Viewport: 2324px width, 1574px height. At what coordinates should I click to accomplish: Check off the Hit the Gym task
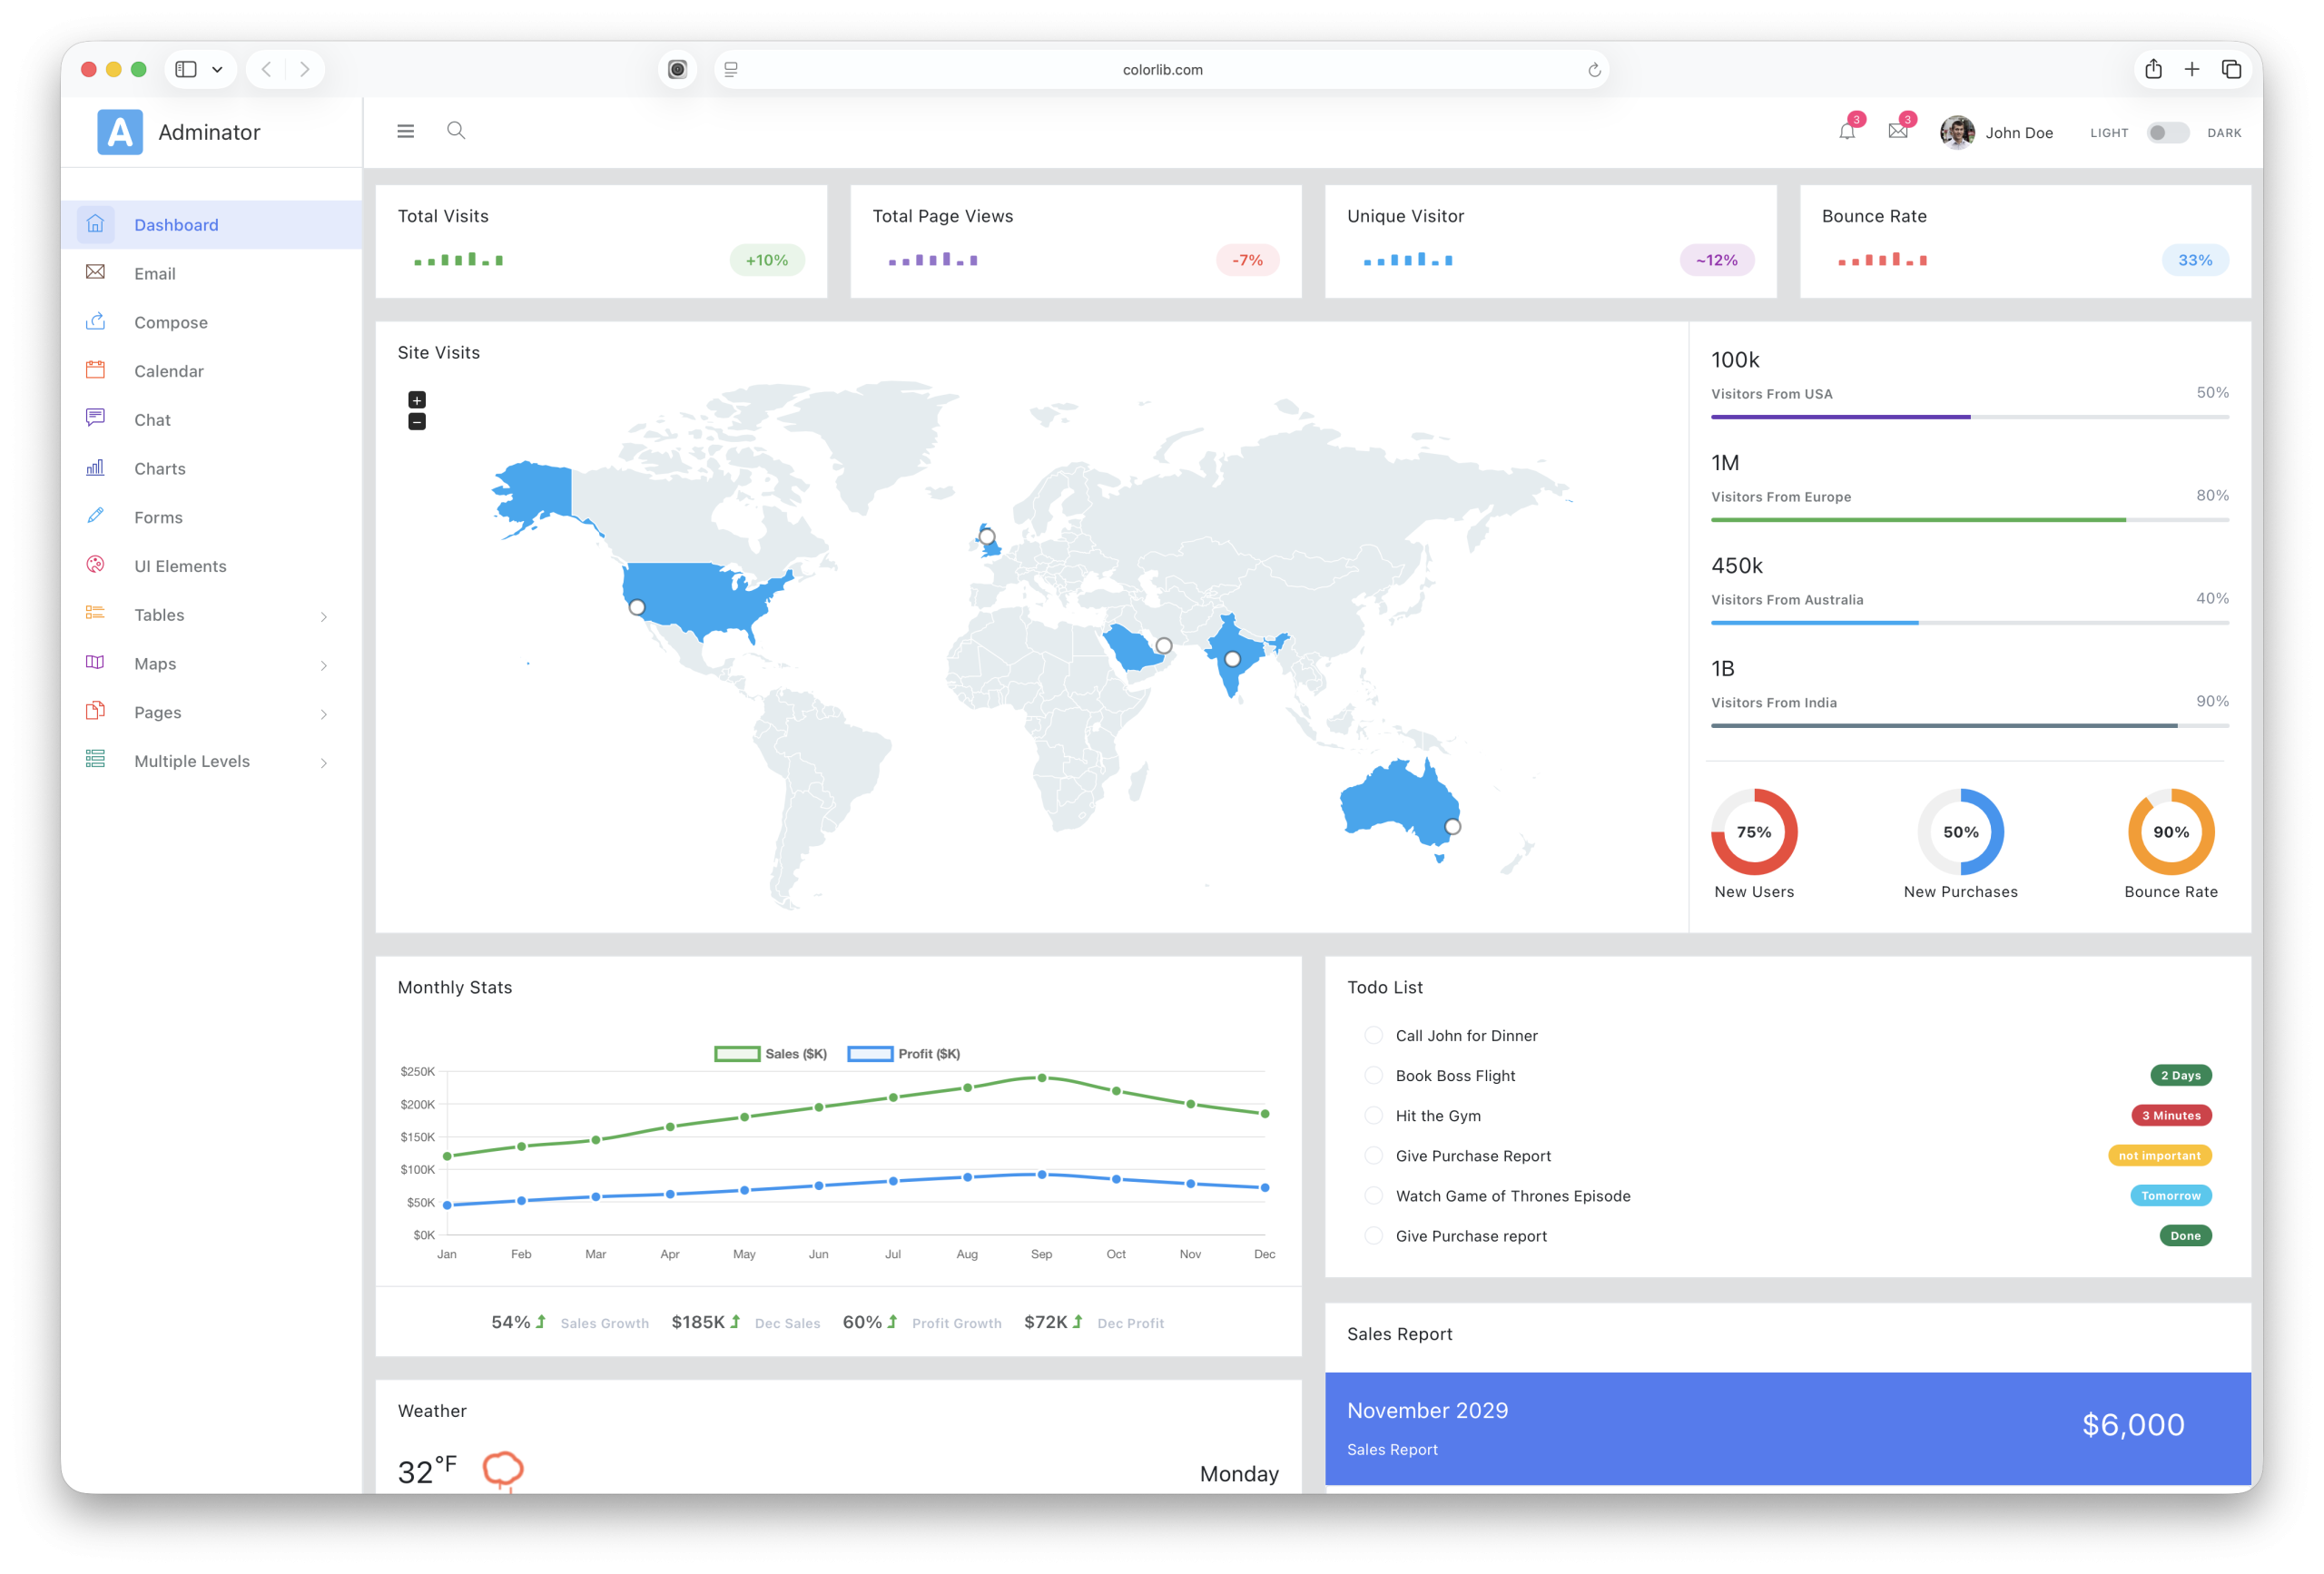pos(1373,1115)
